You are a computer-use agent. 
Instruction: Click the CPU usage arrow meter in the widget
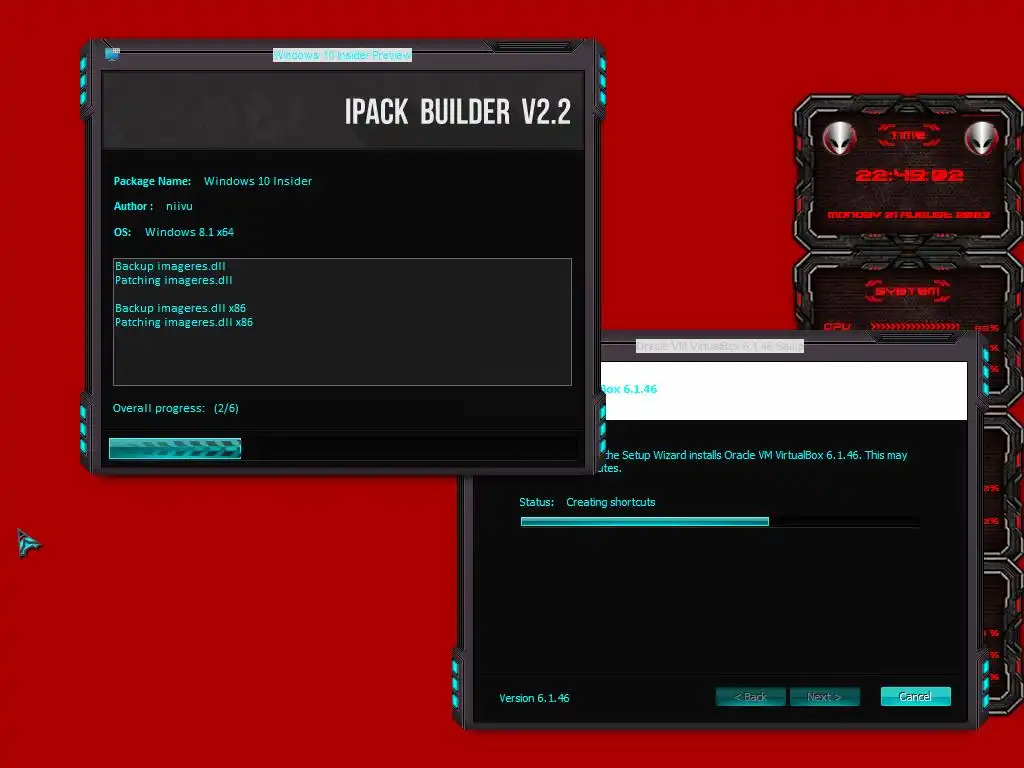[914, 326]
